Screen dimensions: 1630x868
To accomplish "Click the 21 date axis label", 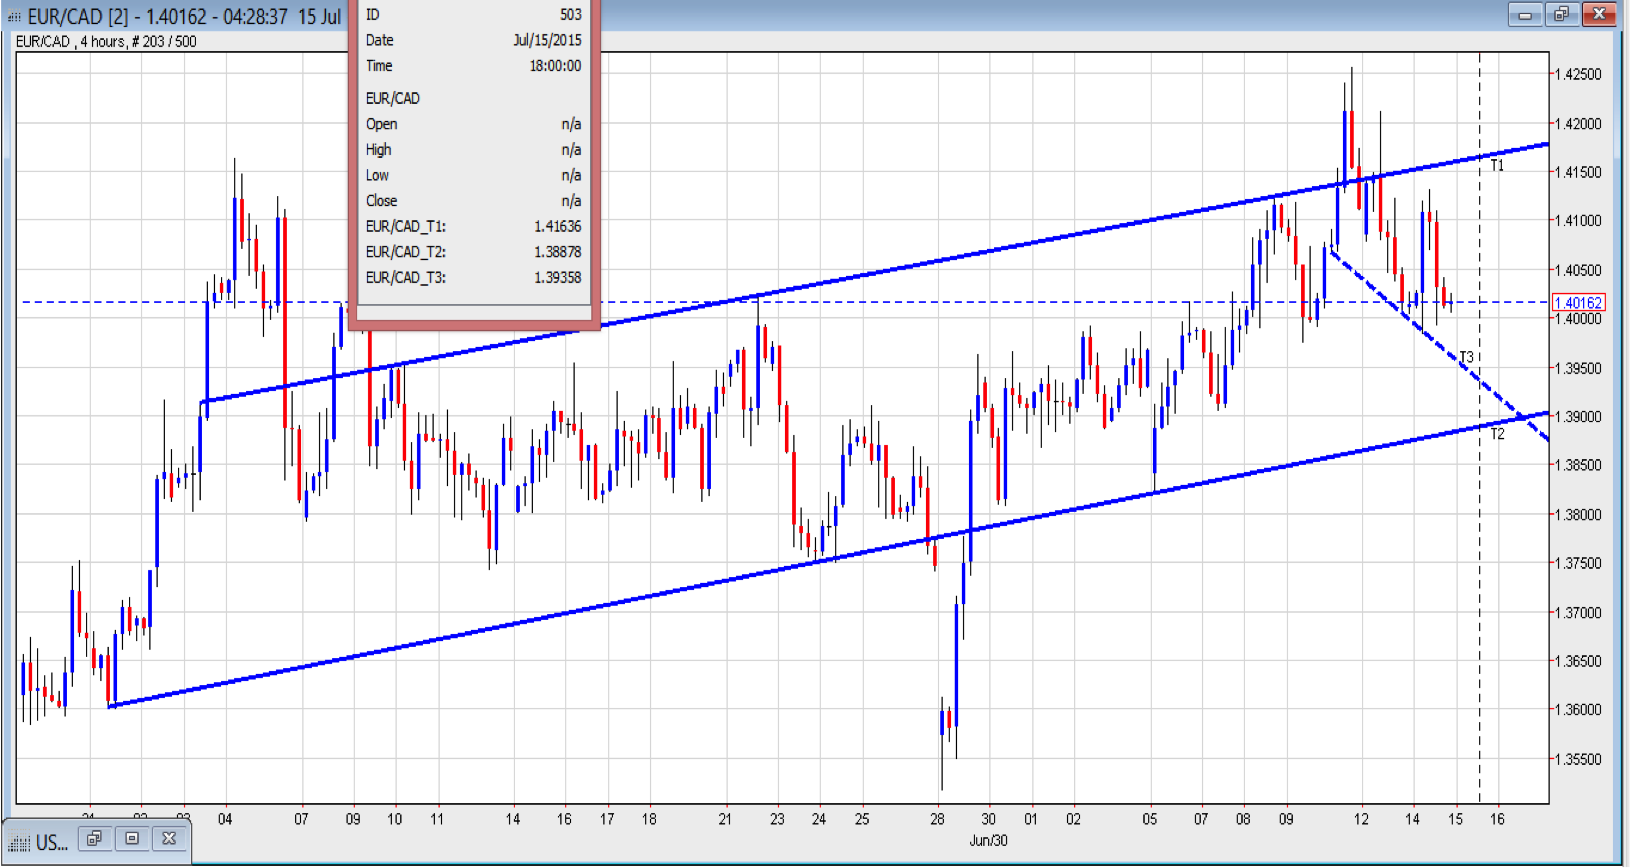I will point(725,819).
